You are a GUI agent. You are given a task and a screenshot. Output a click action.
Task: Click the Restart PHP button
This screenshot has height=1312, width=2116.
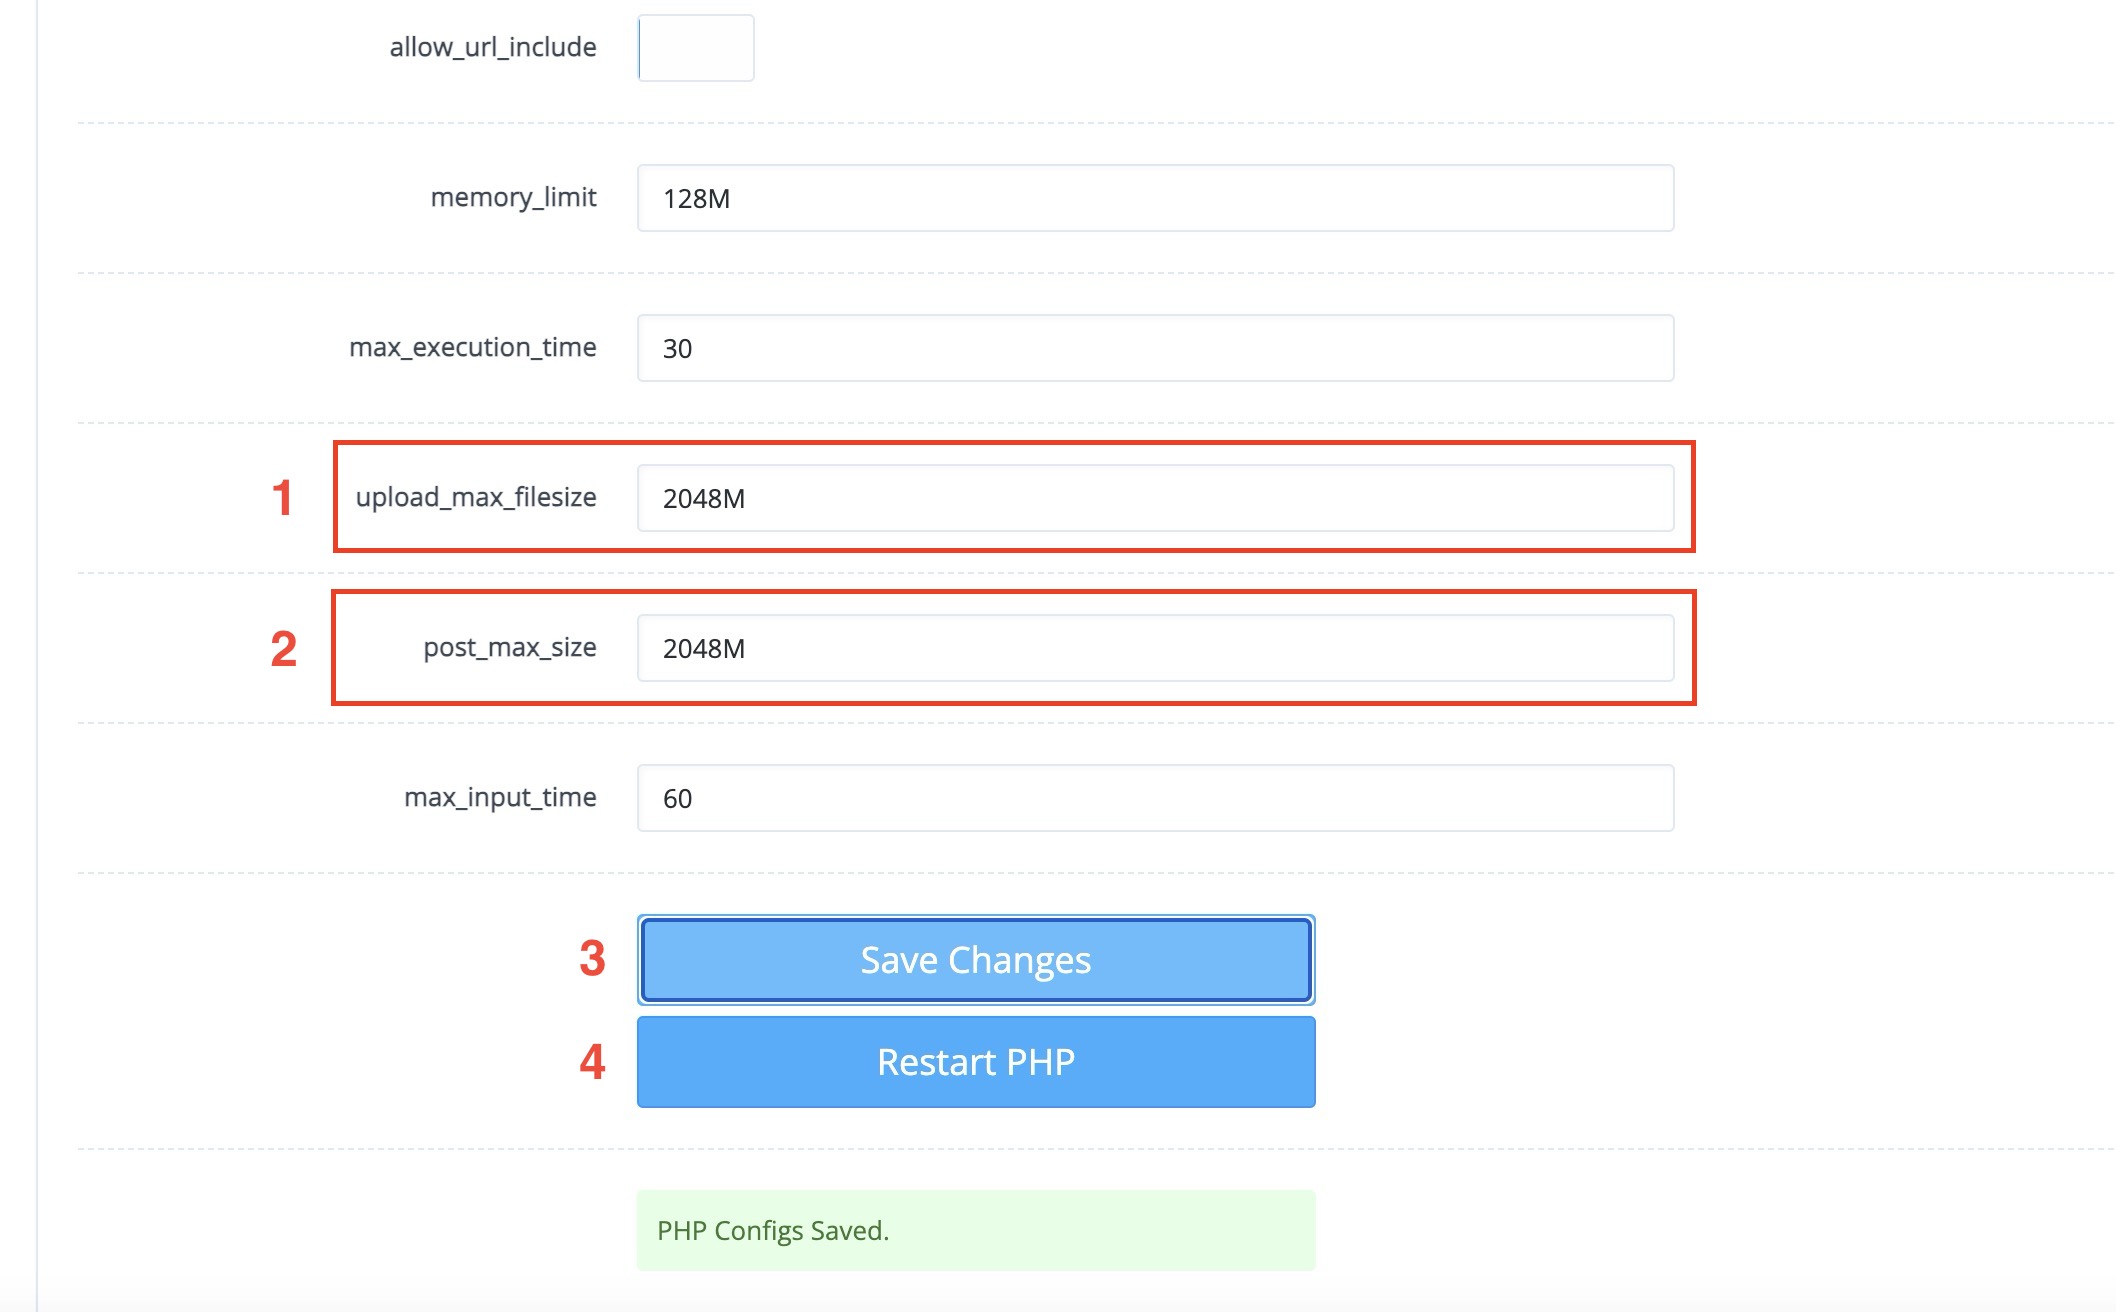click(x=976, y=1062)
